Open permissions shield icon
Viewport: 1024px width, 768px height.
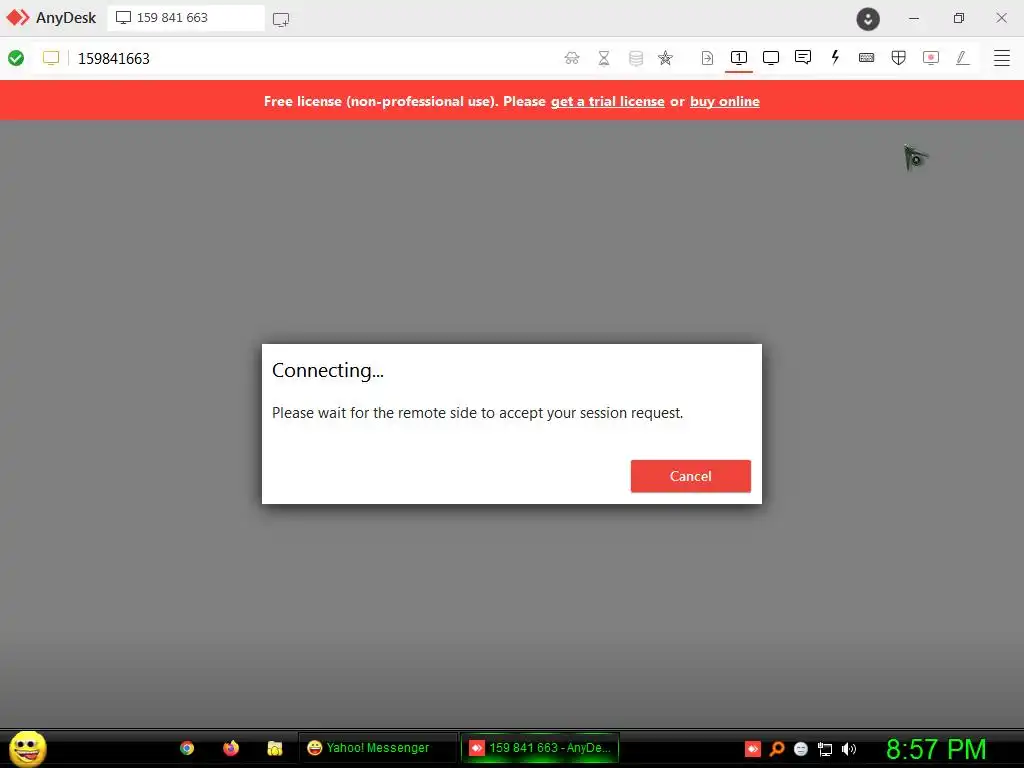[x=899, y=58]
